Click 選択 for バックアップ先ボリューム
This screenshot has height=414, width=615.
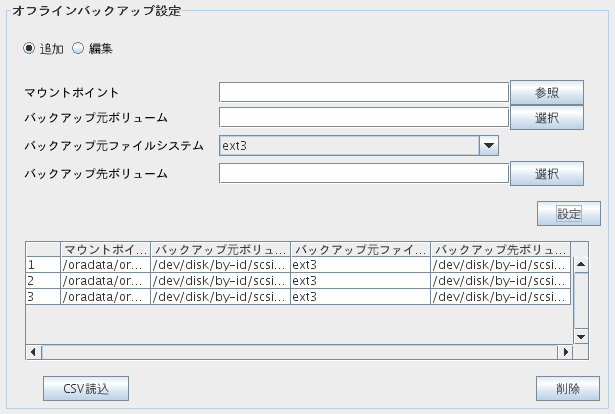click(x=547, y=173)
